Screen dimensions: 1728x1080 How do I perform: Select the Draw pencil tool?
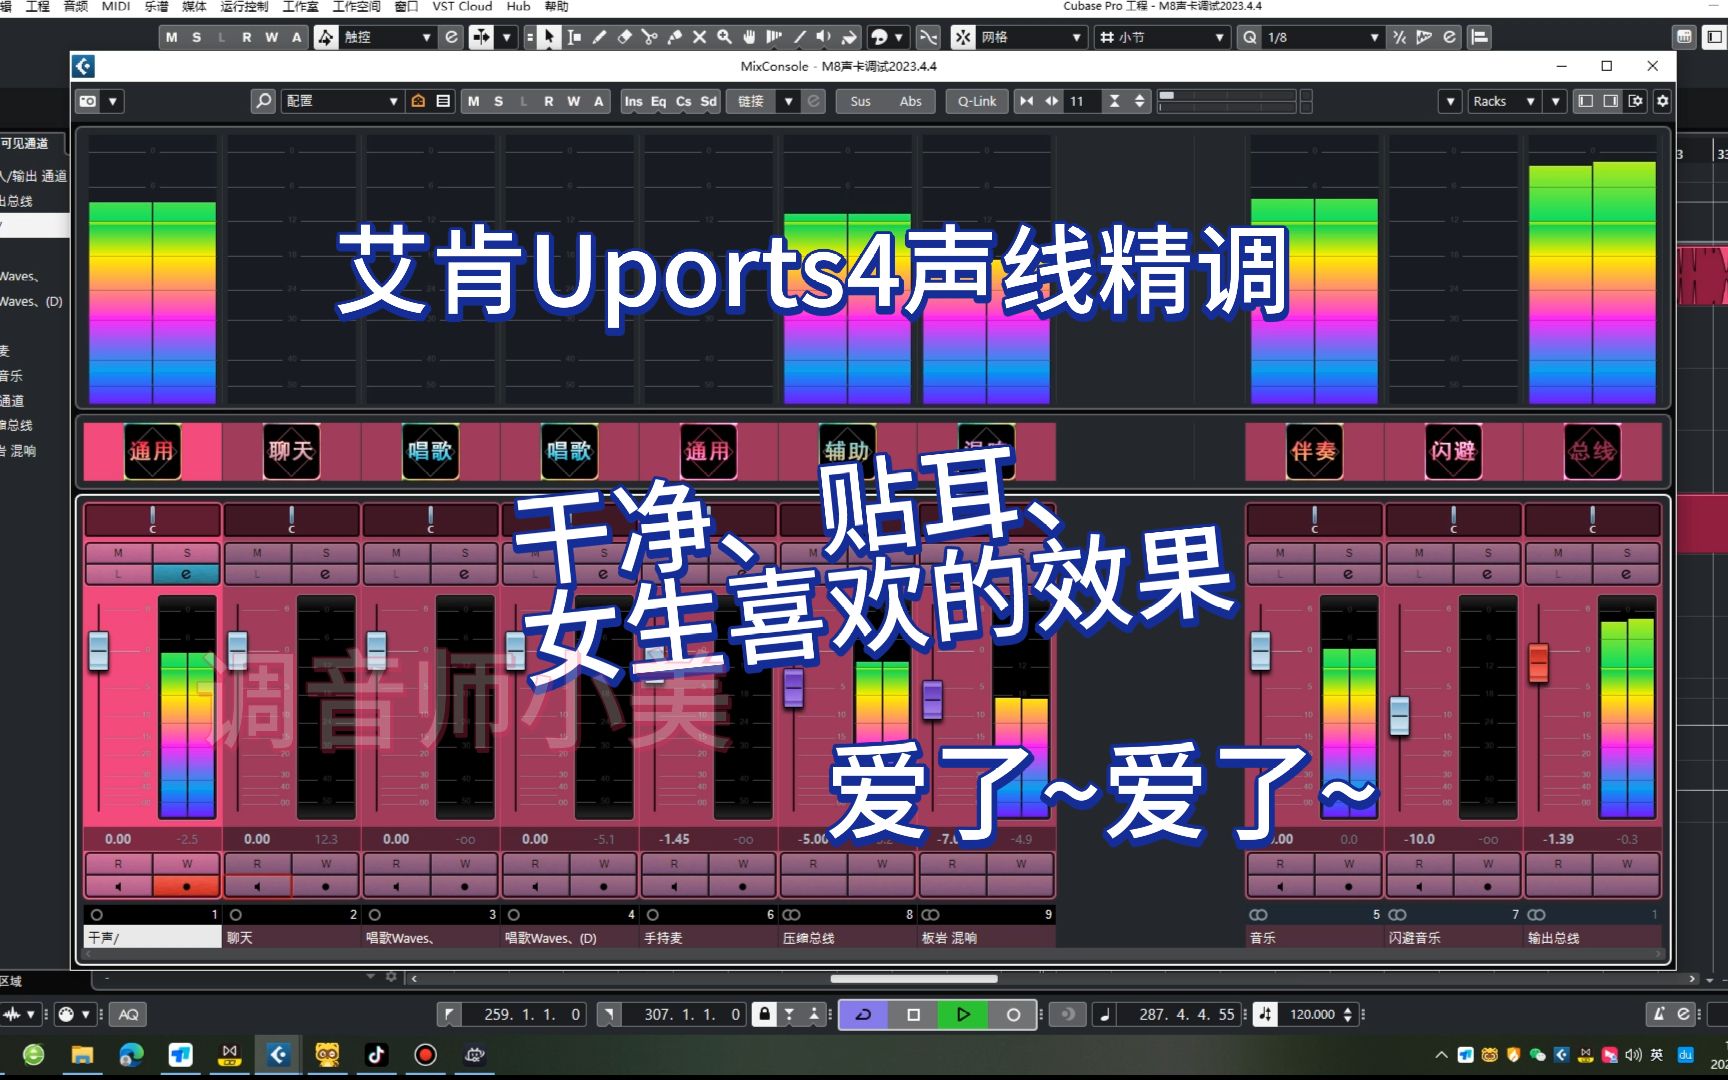pos(599,37)
